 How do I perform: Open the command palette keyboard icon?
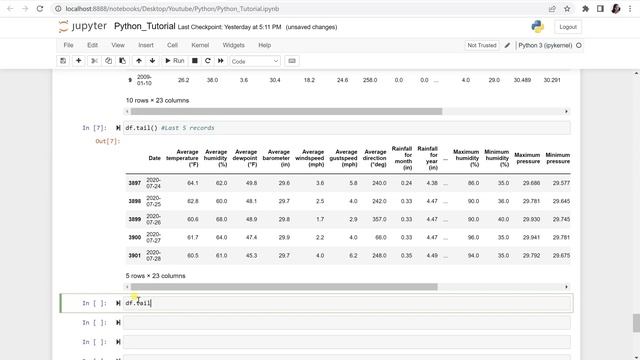click(x=292, y=61)
